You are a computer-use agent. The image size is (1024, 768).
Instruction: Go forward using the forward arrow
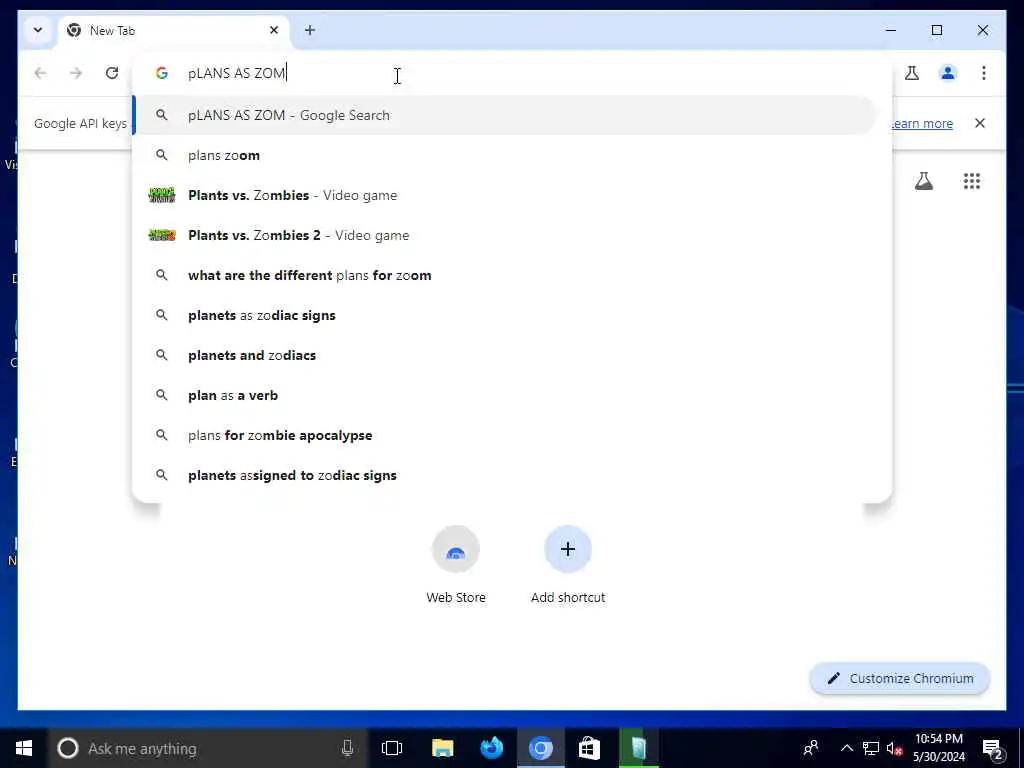[76, 73]
